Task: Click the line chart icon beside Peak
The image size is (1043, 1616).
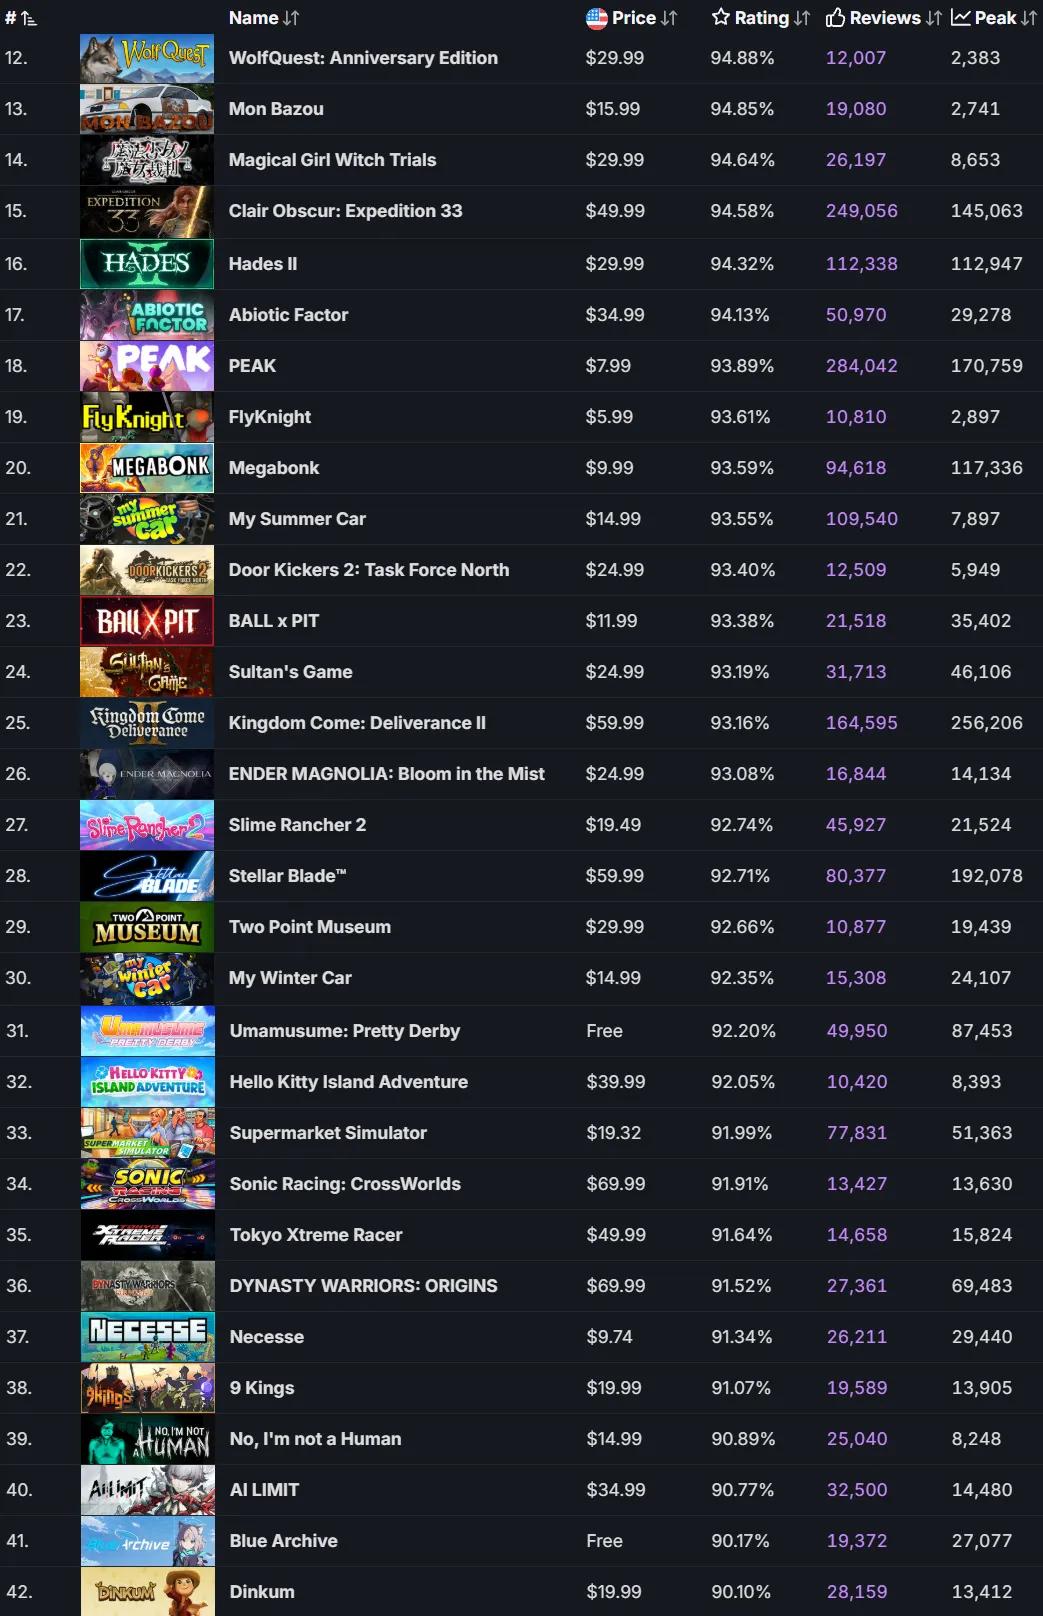Action: pyautogui.click(x=960, y=18)
